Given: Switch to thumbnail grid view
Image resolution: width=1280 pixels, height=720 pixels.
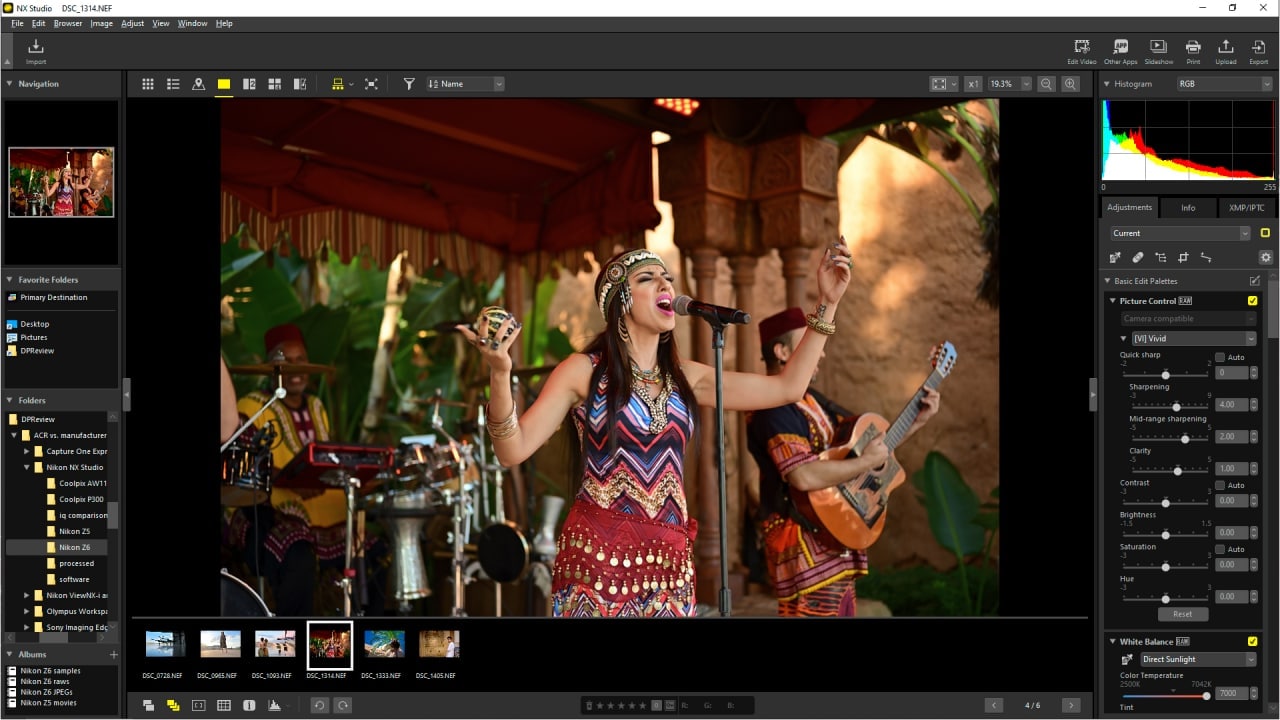Looking at the screenshot, I should (148, 84).
